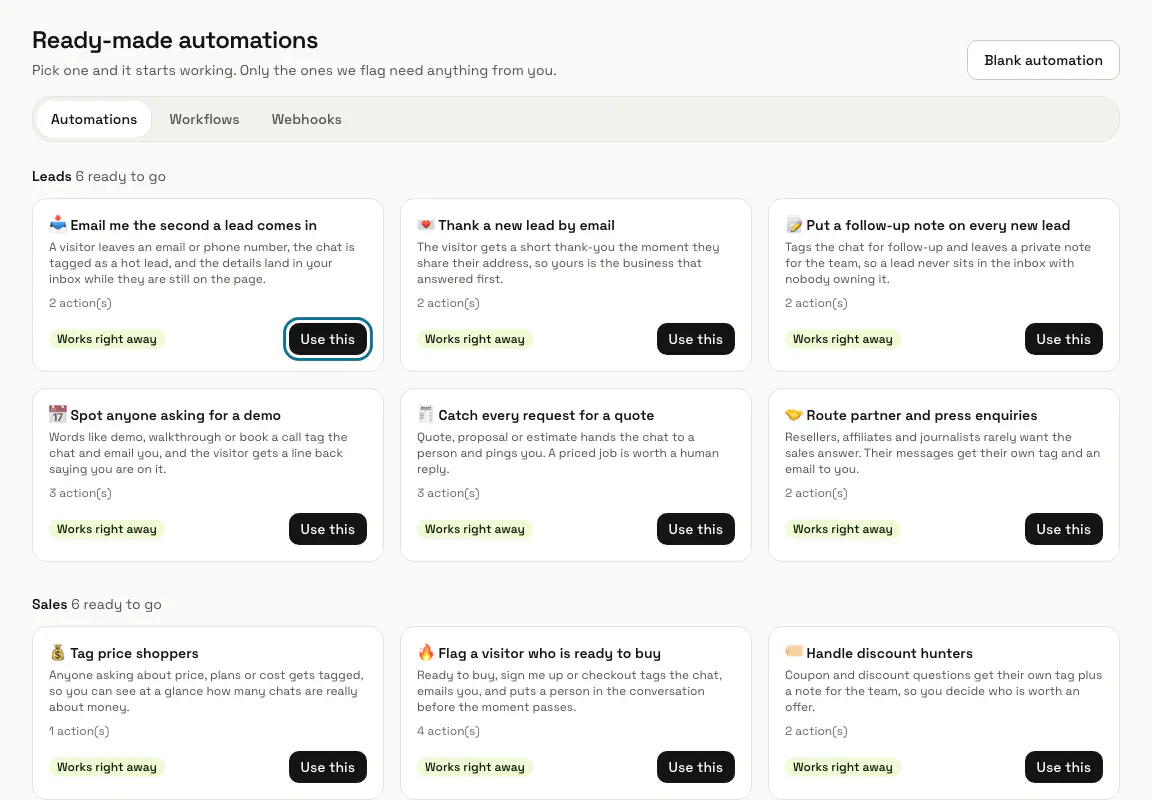
Task: Click the 'Thank a new lead by email' title
Action: [x=527, y=226]
